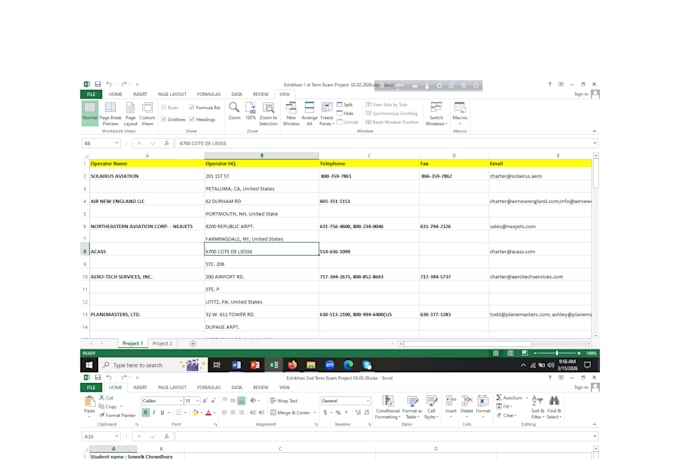This screenshot has width=680, height=459.
Task: Click taskbar search box
Action: [153, 365]
